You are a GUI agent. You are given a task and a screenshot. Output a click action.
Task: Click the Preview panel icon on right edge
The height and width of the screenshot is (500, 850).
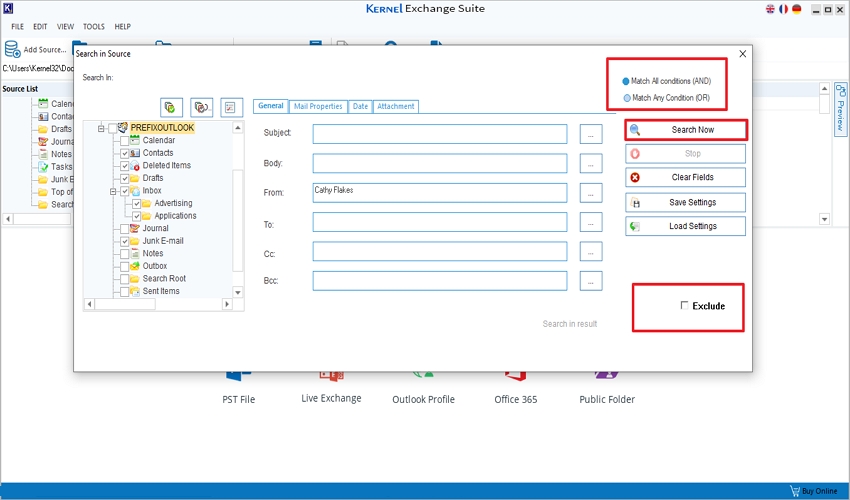(x=841, y=90)
